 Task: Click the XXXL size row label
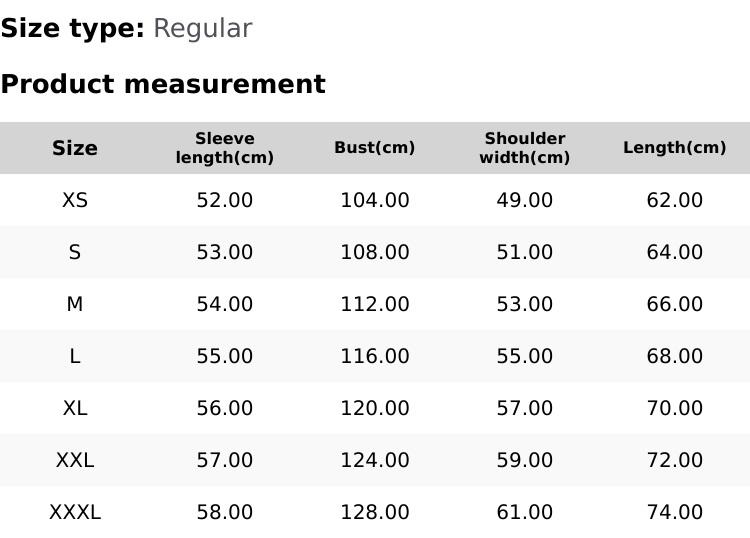(75, 512)
